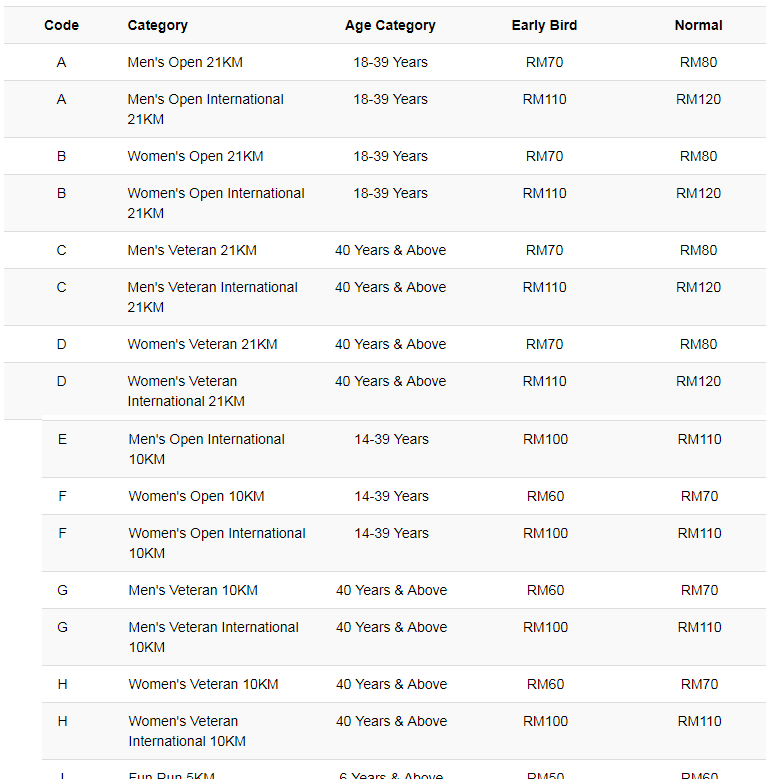Select the Women's Veteran 10KM category cell

[203, 684]
